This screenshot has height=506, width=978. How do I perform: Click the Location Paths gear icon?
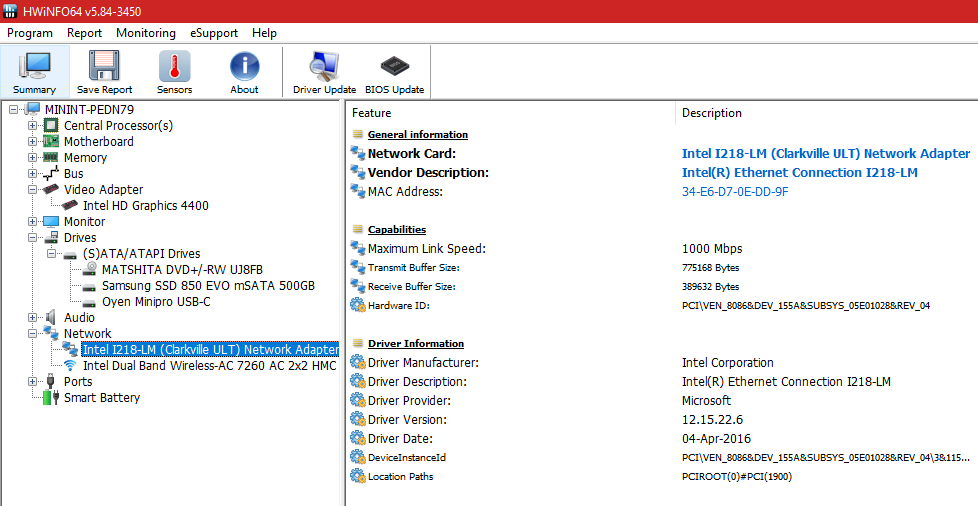357,477
